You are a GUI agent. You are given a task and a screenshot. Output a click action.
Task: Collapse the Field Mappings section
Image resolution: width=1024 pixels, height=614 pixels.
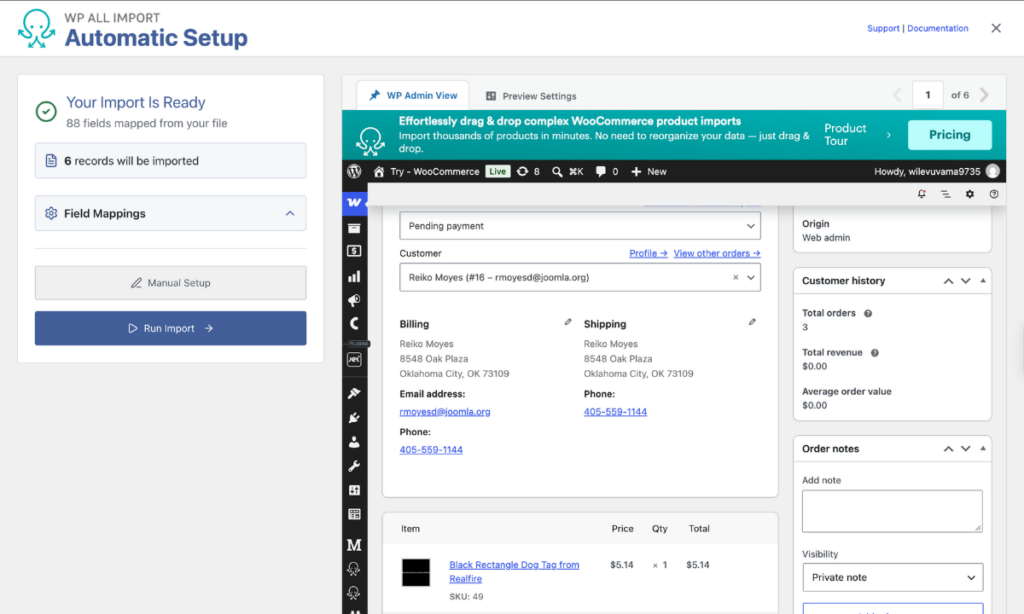[170, 214]
